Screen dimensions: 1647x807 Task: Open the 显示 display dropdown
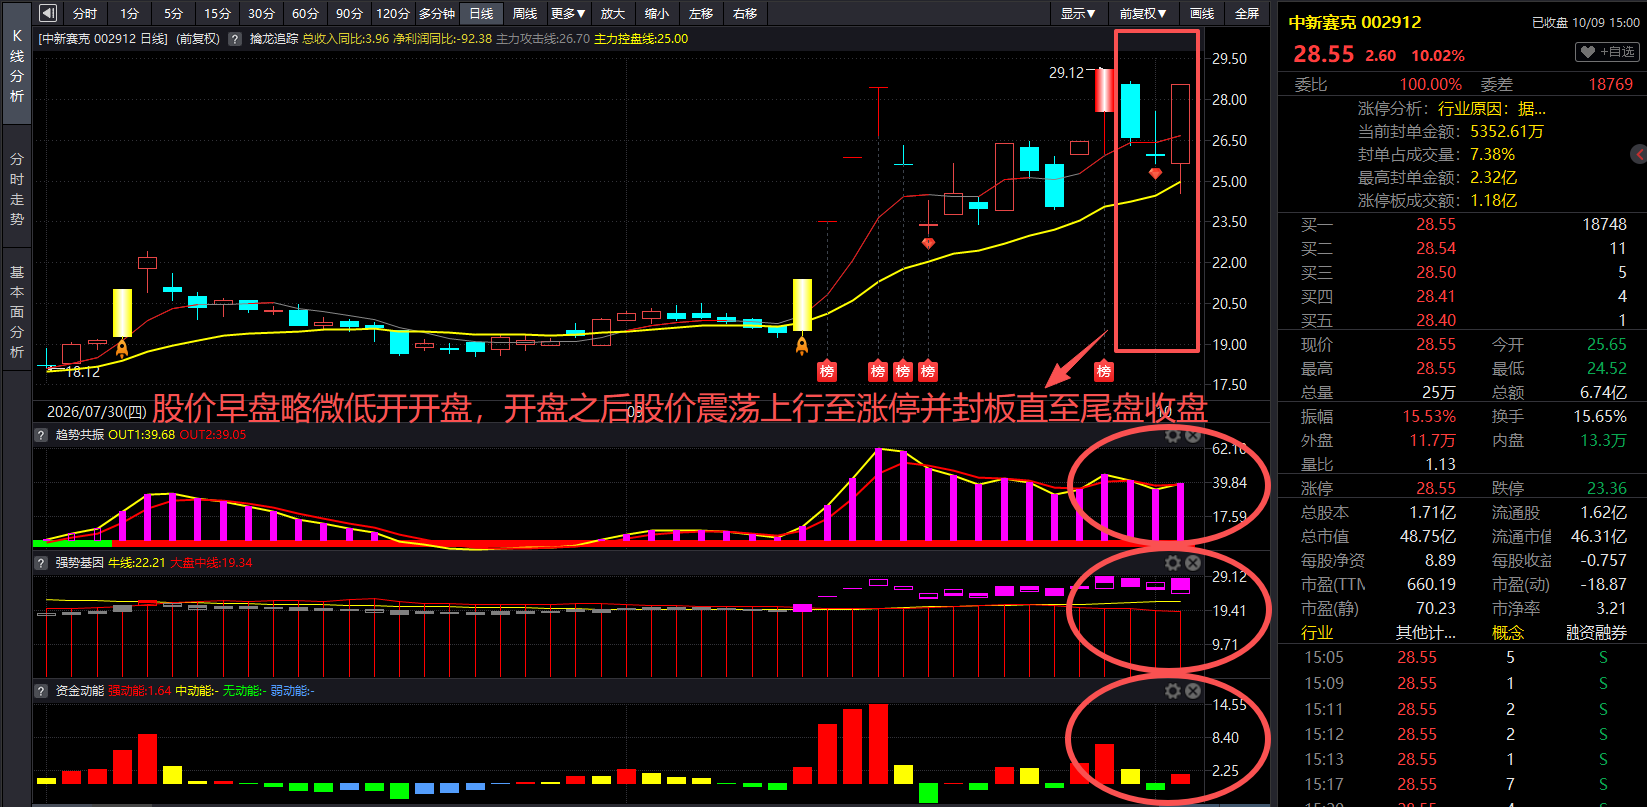pos(1078,13)
